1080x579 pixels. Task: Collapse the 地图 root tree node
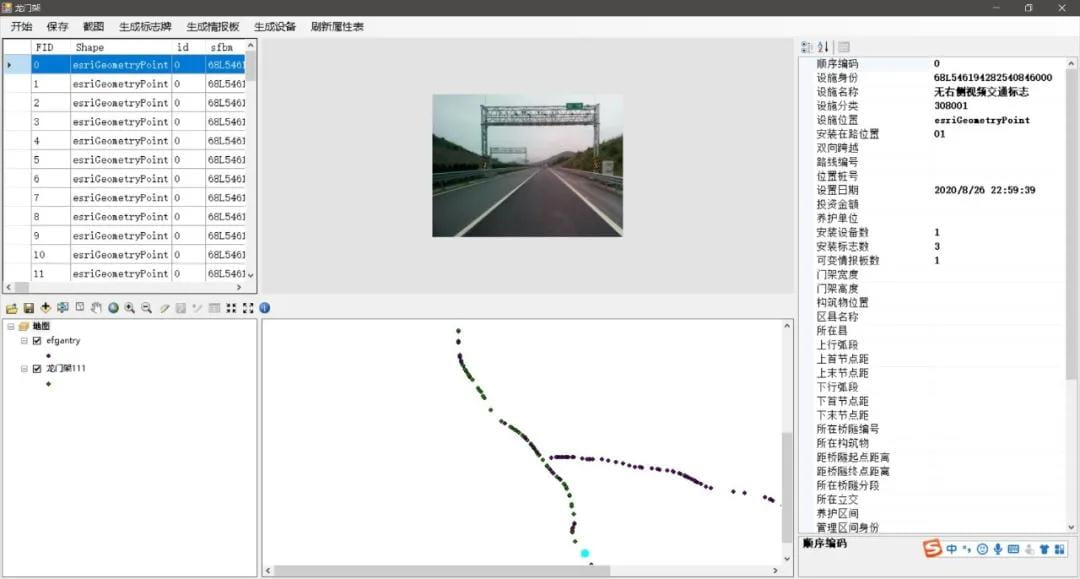click(x=10, y=327)
